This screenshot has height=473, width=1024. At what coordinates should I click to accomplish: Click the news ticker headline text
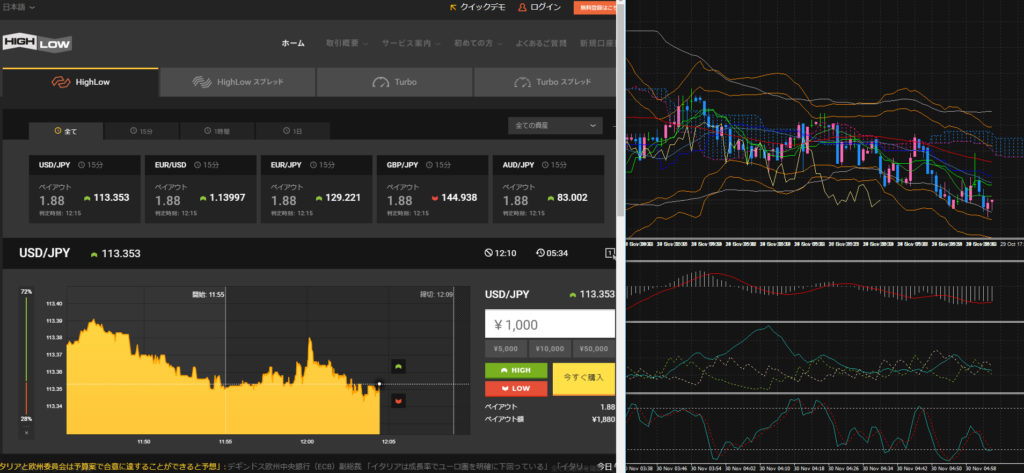coord(291,466)
